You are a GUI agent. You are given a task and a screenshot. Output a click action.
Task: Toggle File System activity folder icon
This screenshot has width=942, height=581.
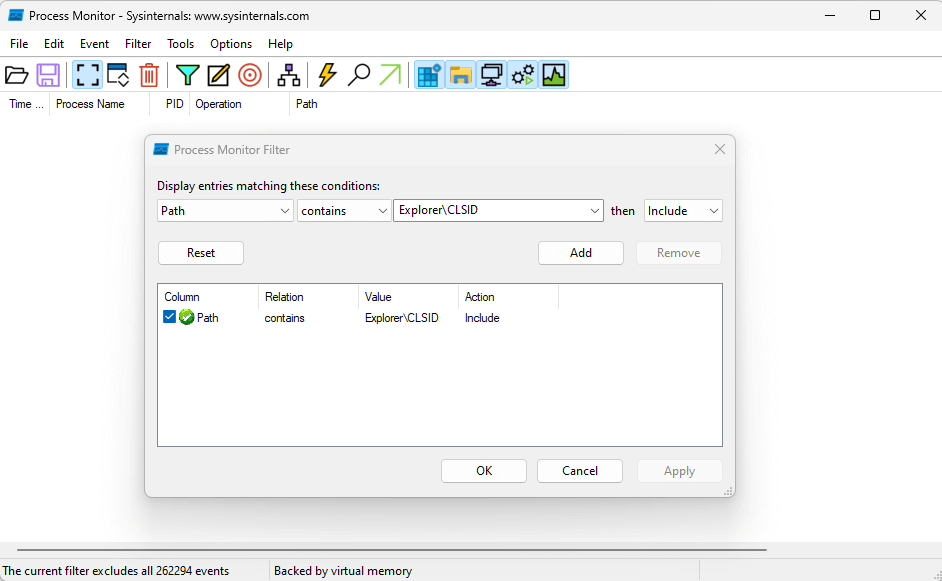[460, 75]
